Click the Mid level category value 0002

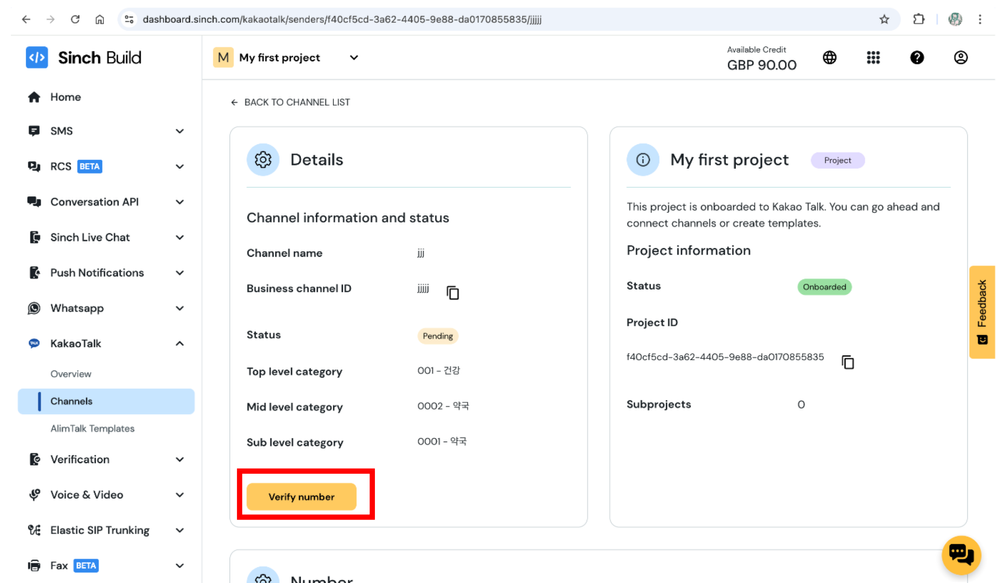point(443,406)
